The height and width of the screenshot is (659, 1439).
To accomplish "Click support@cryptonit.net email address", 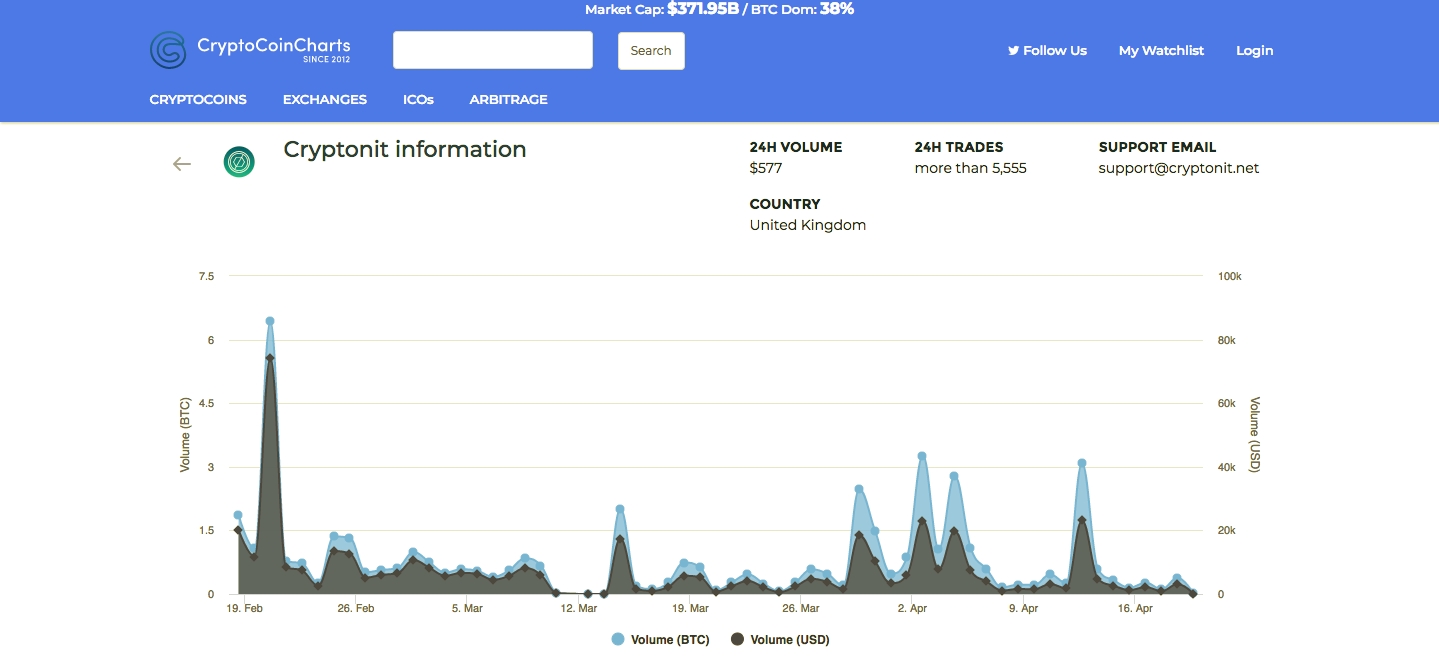I will (1179, 168).
